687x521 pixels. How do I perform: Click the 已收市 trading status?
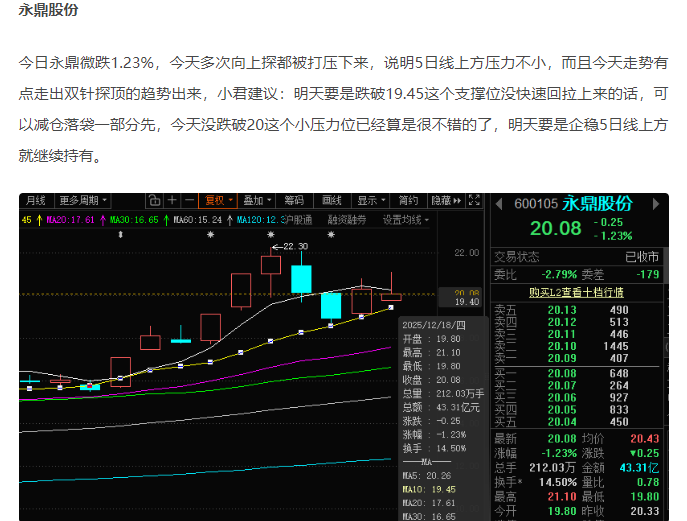click(x=642, y=257)
